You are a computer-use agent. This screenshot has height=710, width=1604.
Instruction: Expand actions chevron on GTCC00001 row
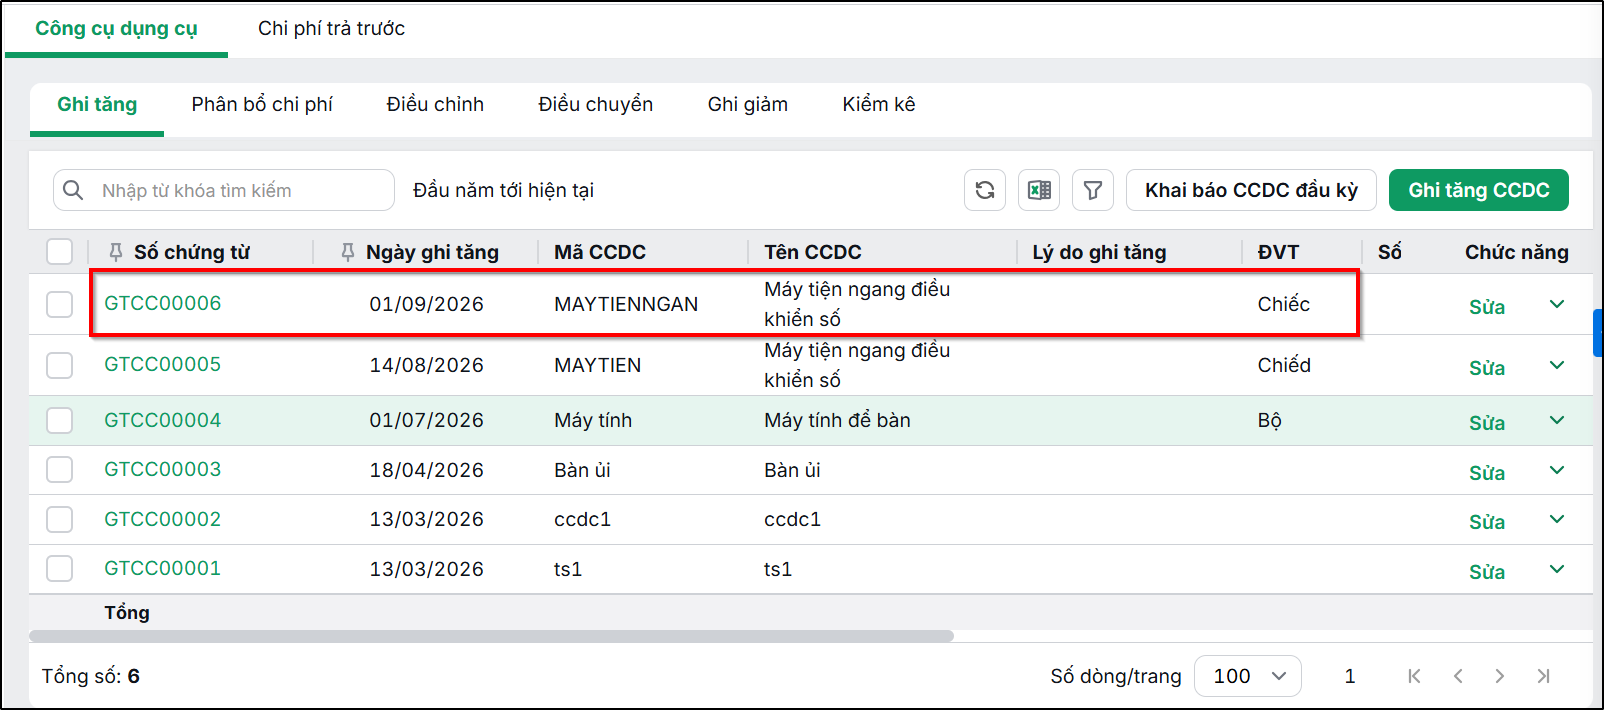point(1557,569)
